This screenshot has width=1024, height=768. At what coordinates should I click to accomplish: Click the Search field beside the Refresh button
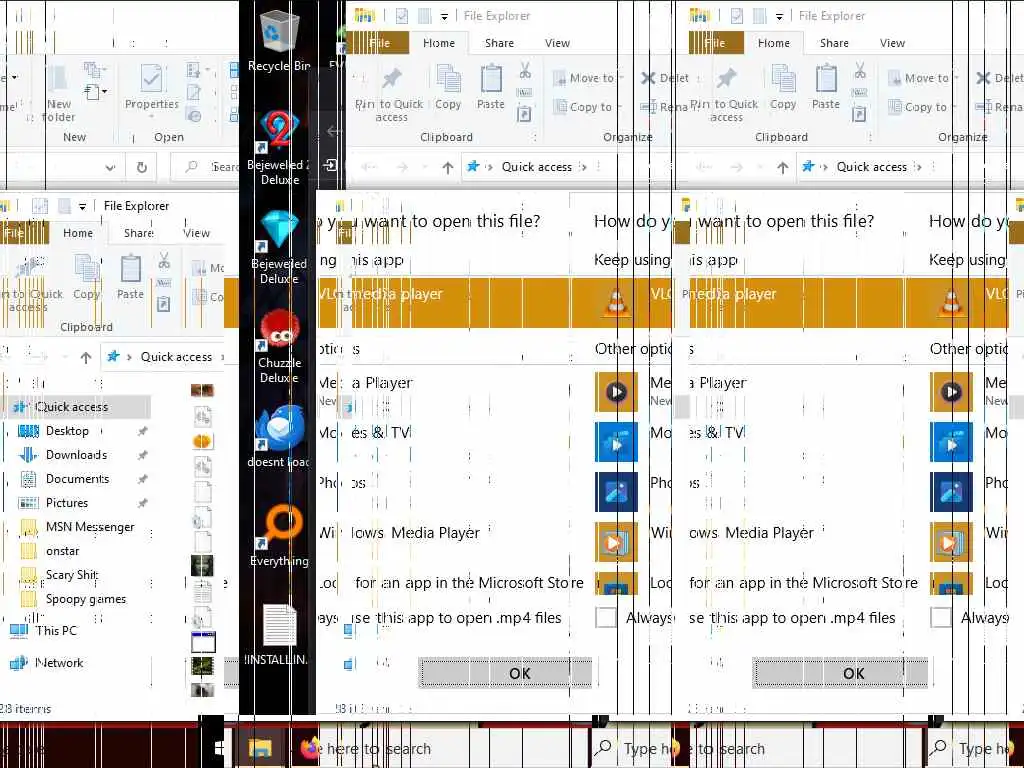pyautogui.click(x=205, y=167)
